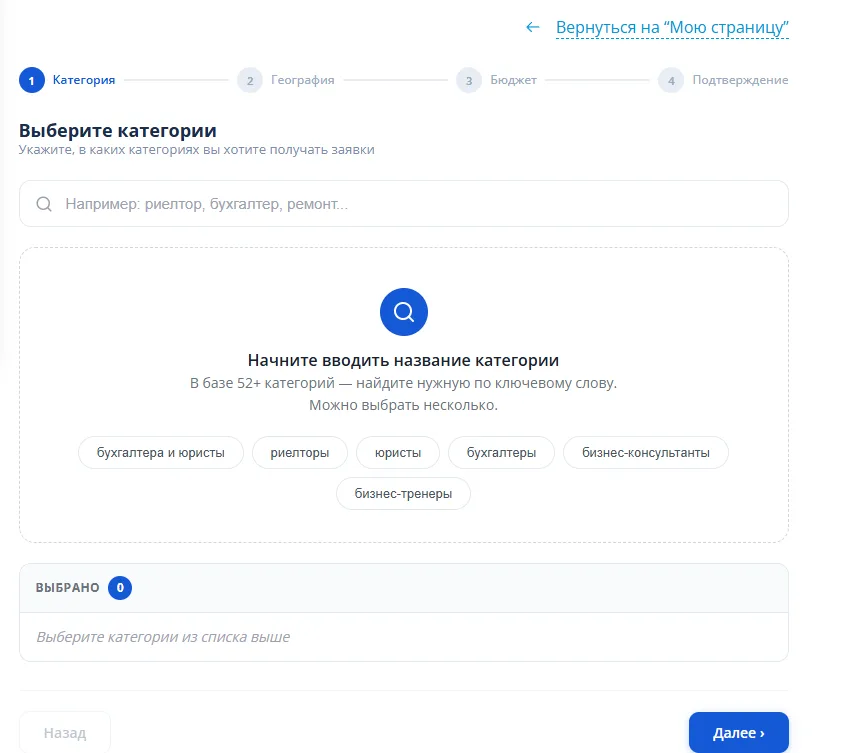Click the "География" step label
The width and height of the screenshot is (855, 753).
(303, 80)
